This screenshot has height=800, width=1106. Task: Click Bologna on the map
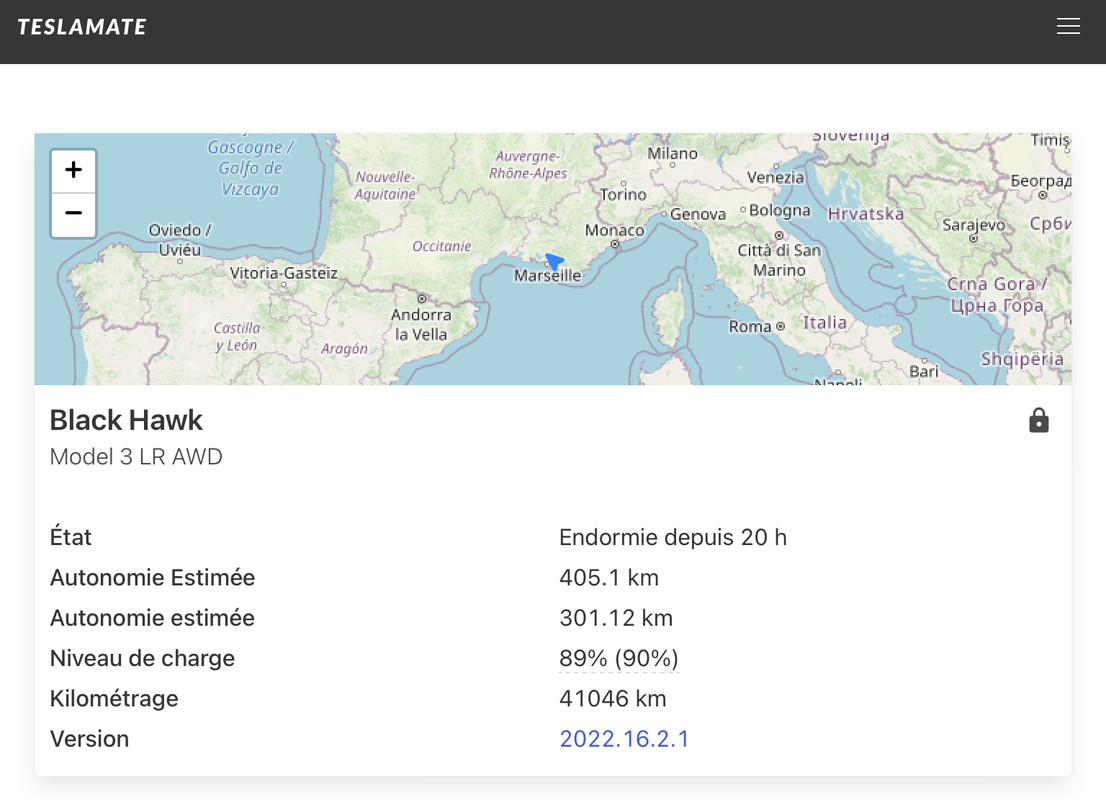point(779,210)
